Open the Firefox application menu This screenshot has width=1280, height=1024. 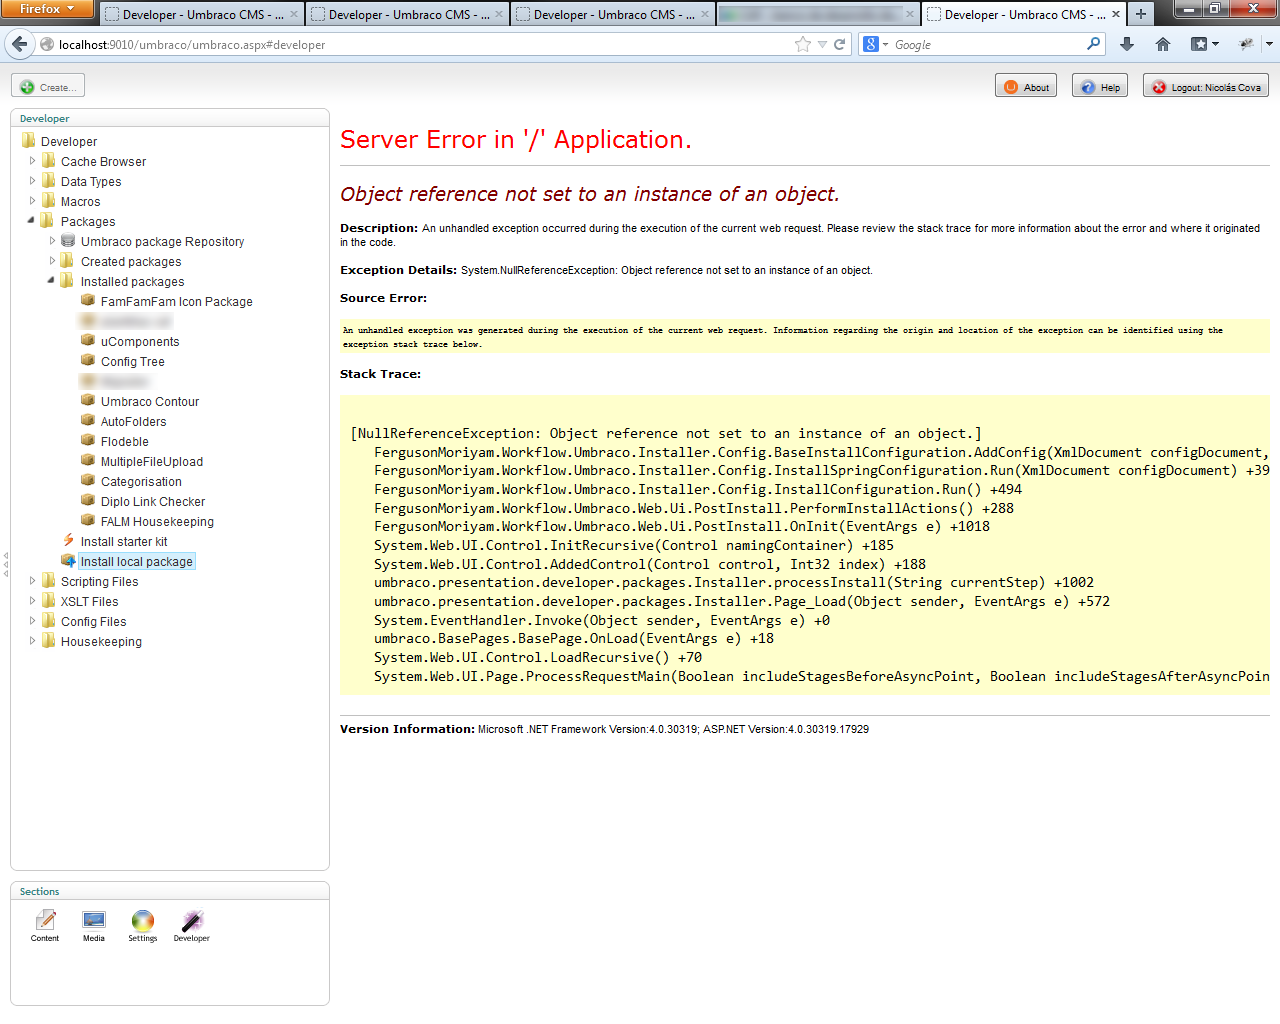click(47, 9)
